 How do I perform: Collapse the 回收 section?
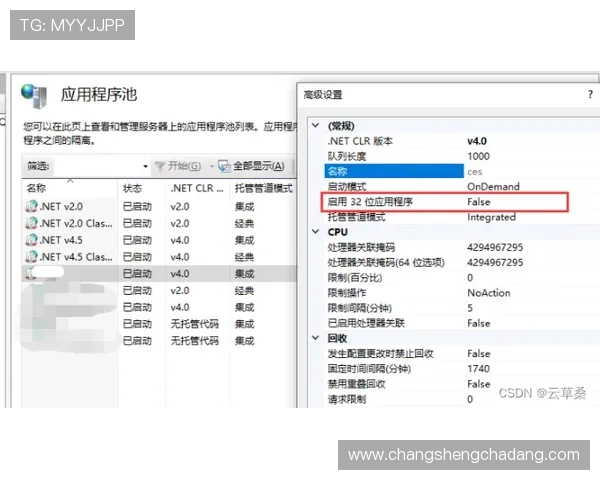coord(316,338)
